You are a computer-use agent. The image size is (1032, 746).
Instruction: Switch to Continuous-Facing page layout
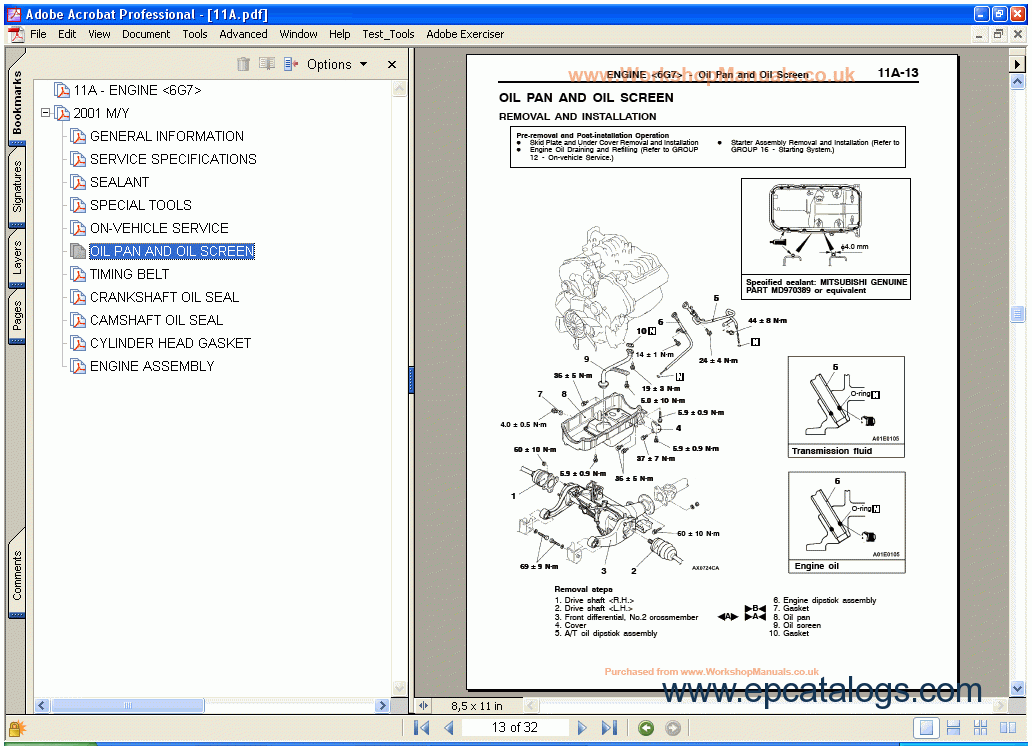pos(980,728)
